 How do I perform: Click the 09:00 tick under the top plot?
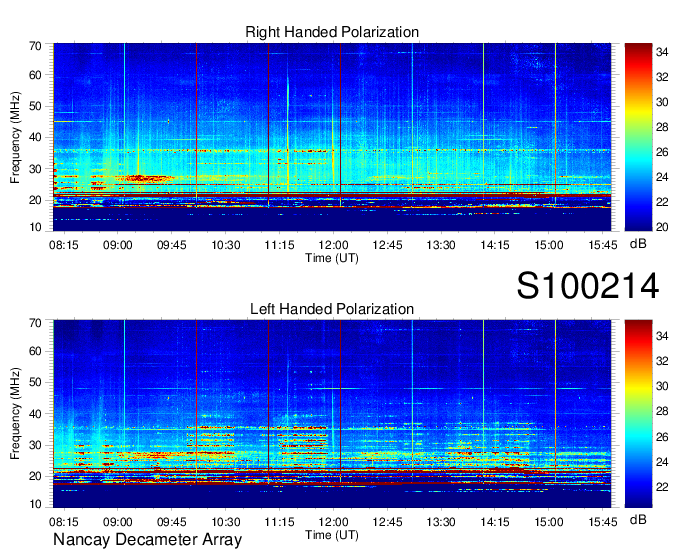(x=118, y=245)
